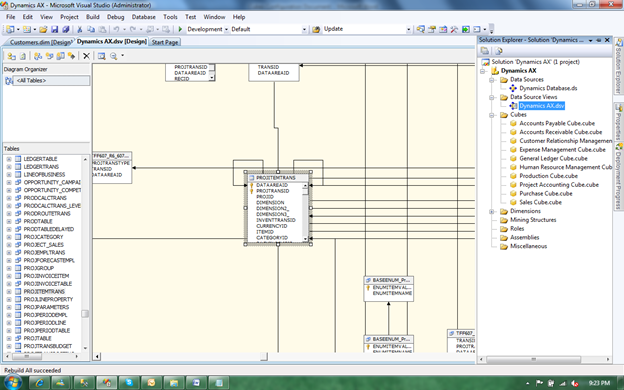Select the Mining Structures folder
Viewport: 624px width, 390px height.
click(533, 220)
